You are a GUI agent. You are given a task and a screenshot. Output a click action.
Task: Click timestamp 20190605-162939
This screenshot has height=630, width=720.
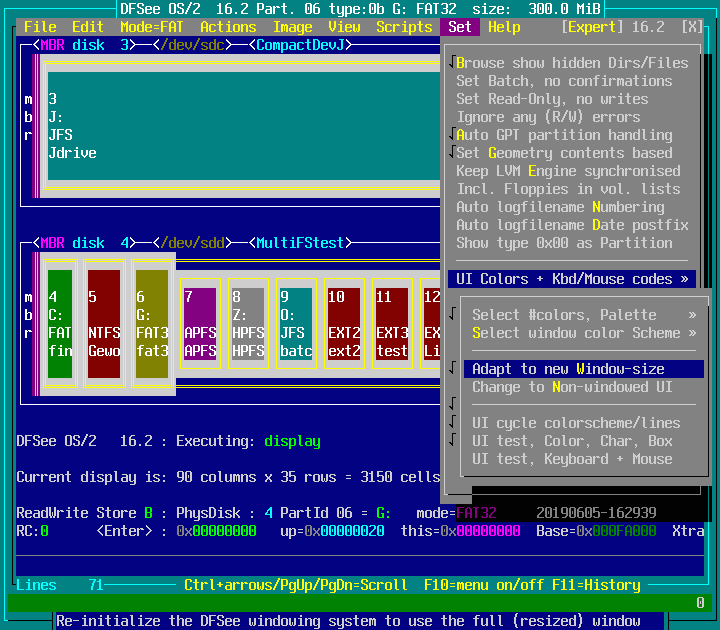coord(596,513)
